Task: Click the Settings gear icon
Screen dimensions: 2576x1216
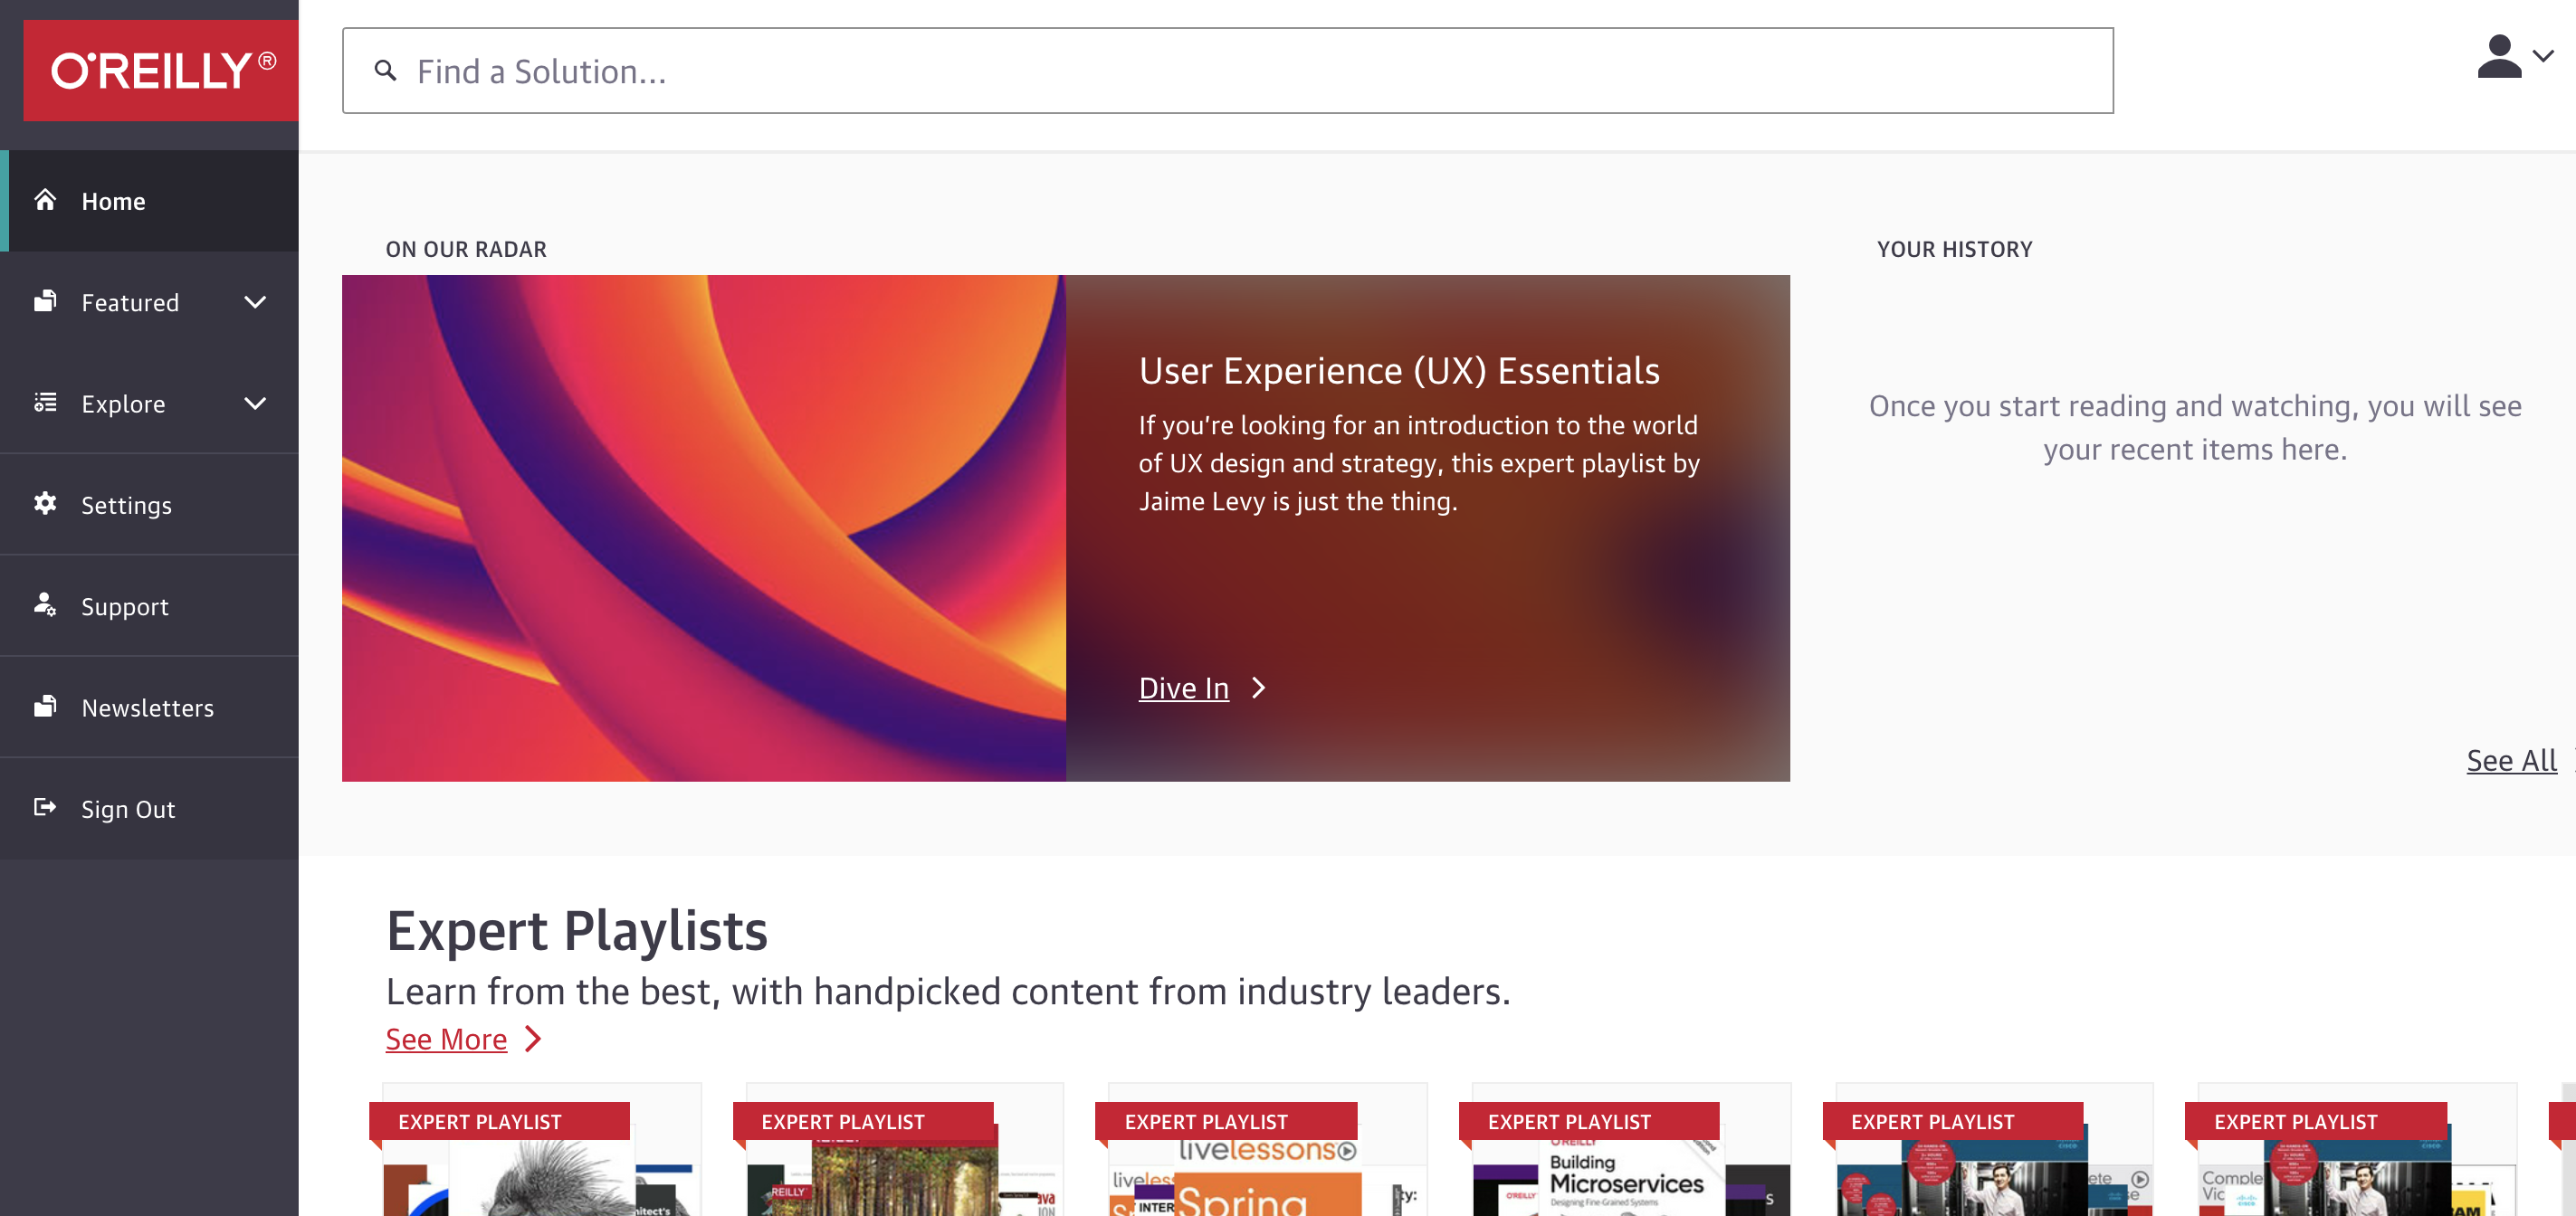Action: [x=45, y=504]
